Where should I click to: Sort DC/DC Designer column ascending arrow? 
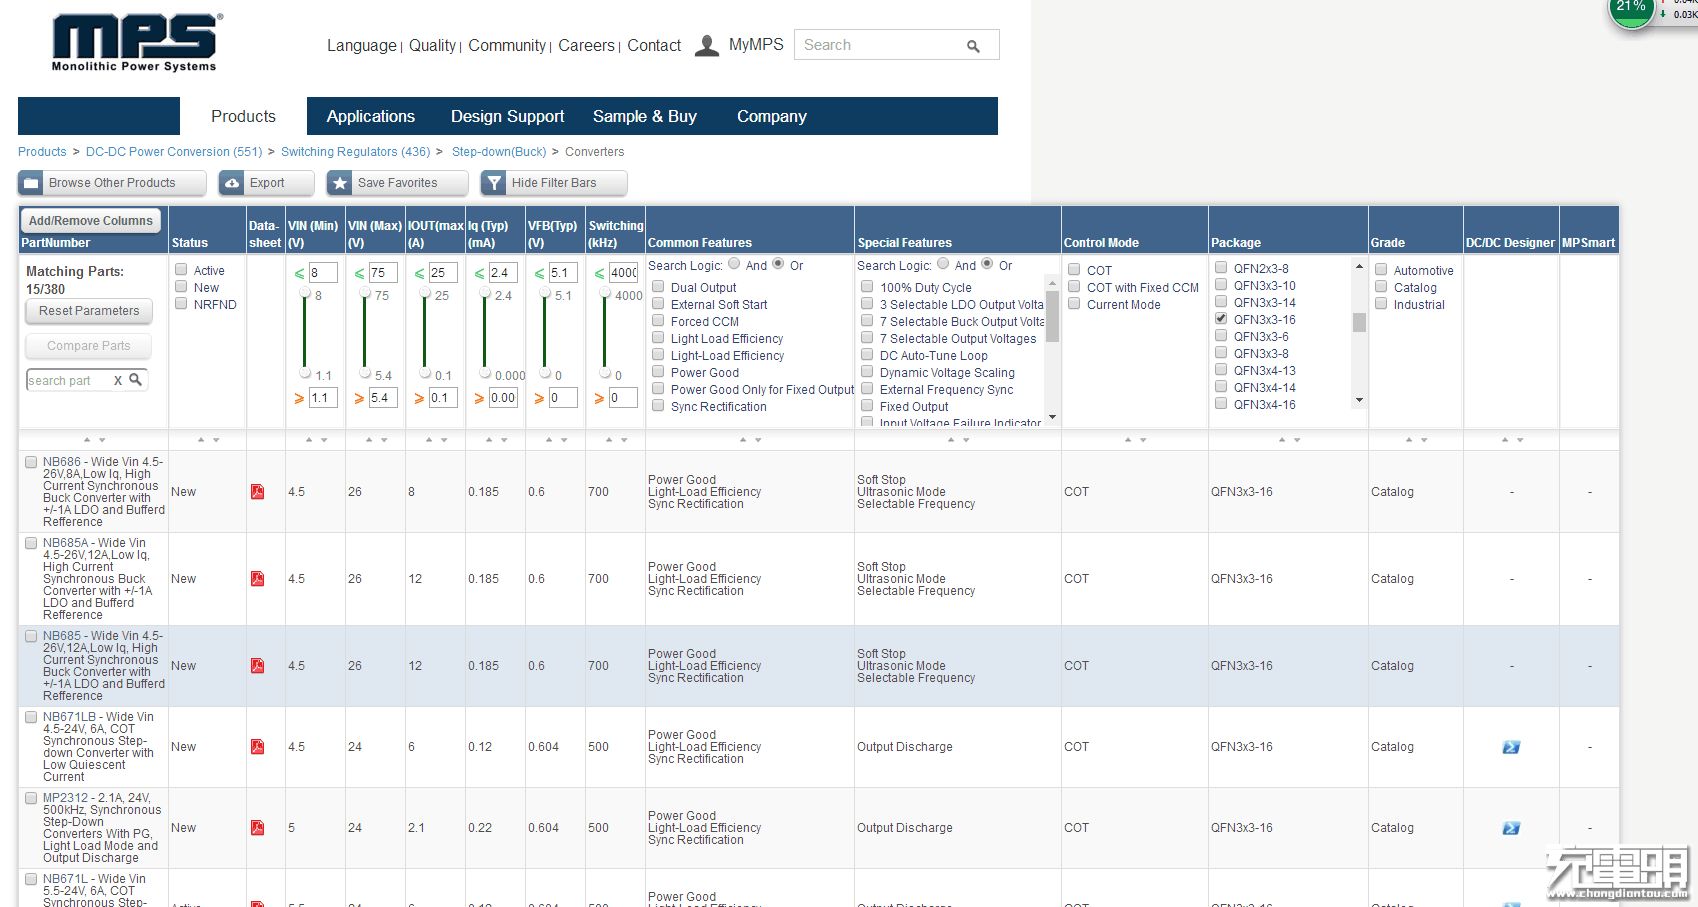1505,440
